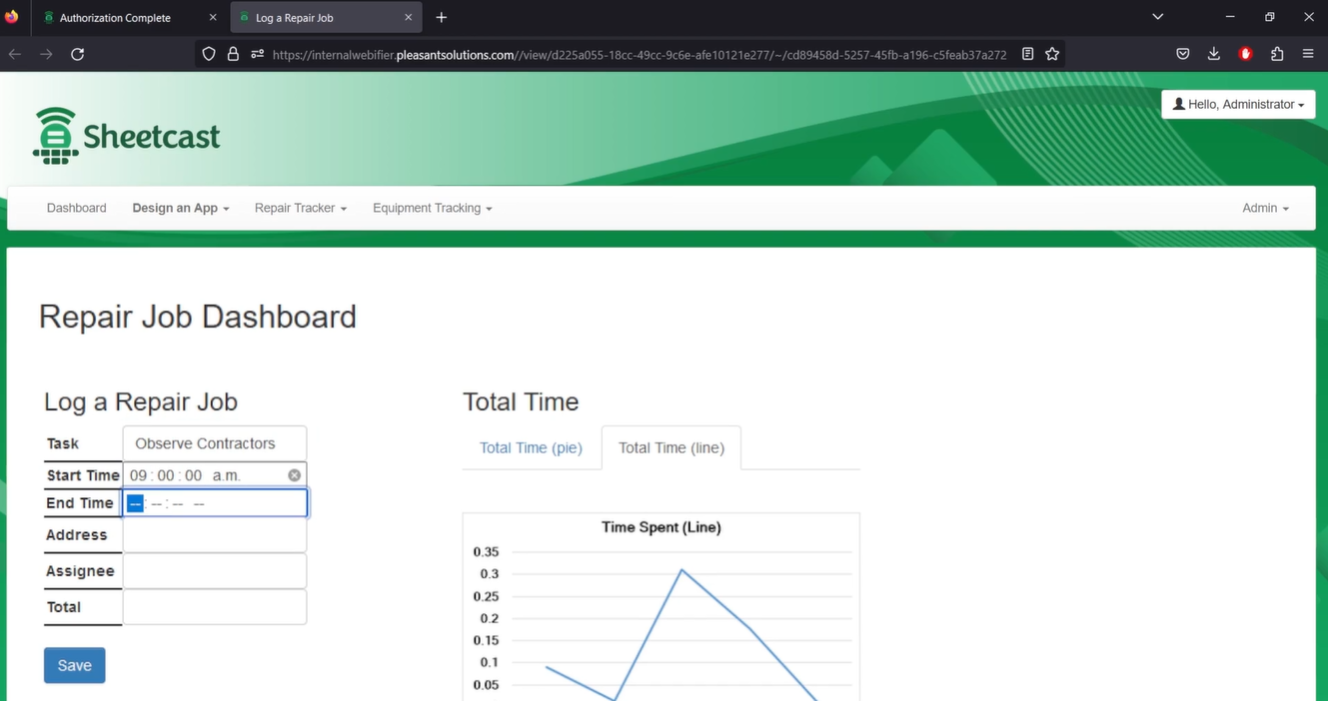Clear Start Time using the circular x icon
Image resolution: width=1328 pixels, height=701 pixels.
tap(292, 474)
